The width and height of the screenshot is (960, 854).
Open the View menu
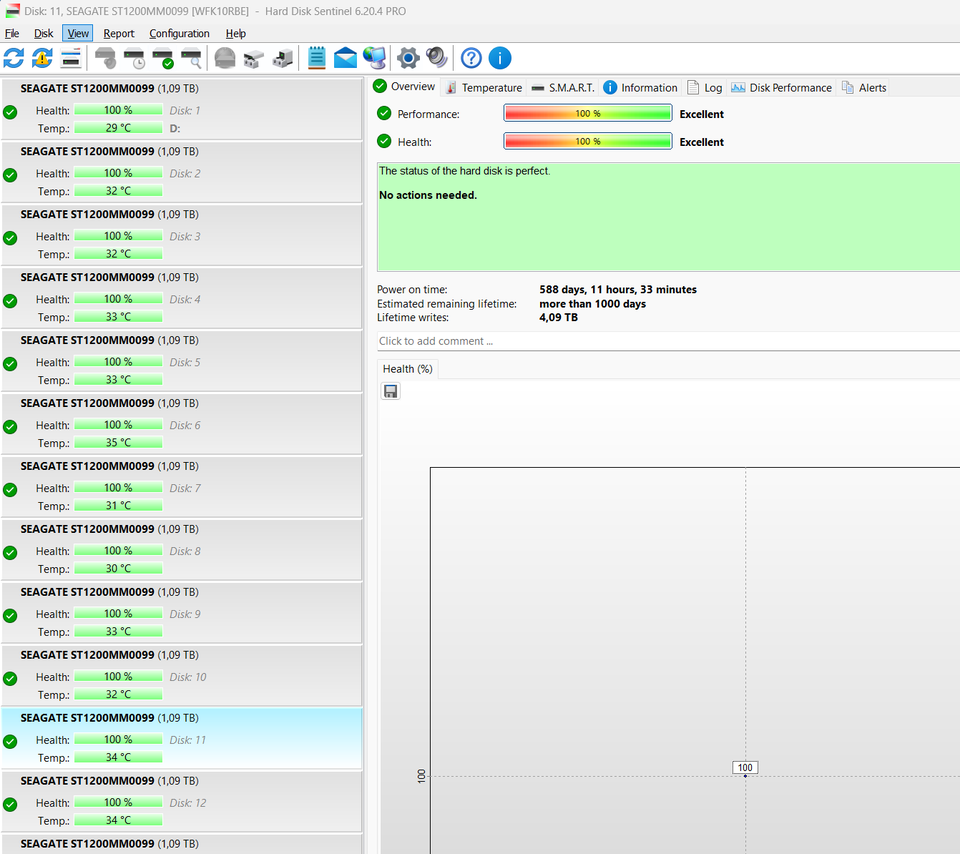click(78, 33)
